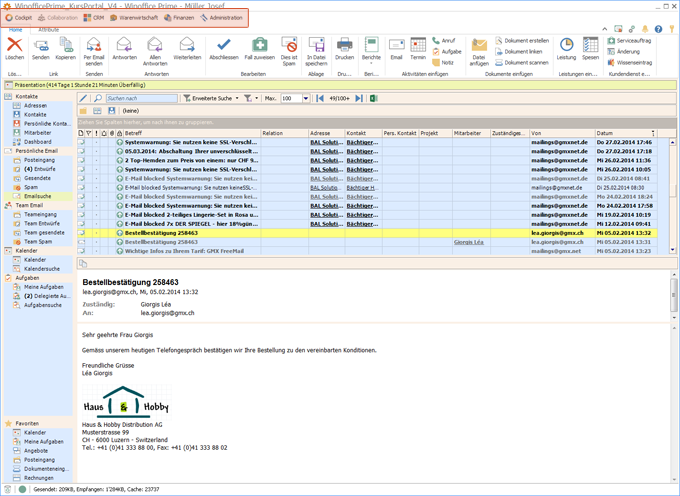Create a Serviceauftrag entry
680x496 pixels.
tap(630, 40)
